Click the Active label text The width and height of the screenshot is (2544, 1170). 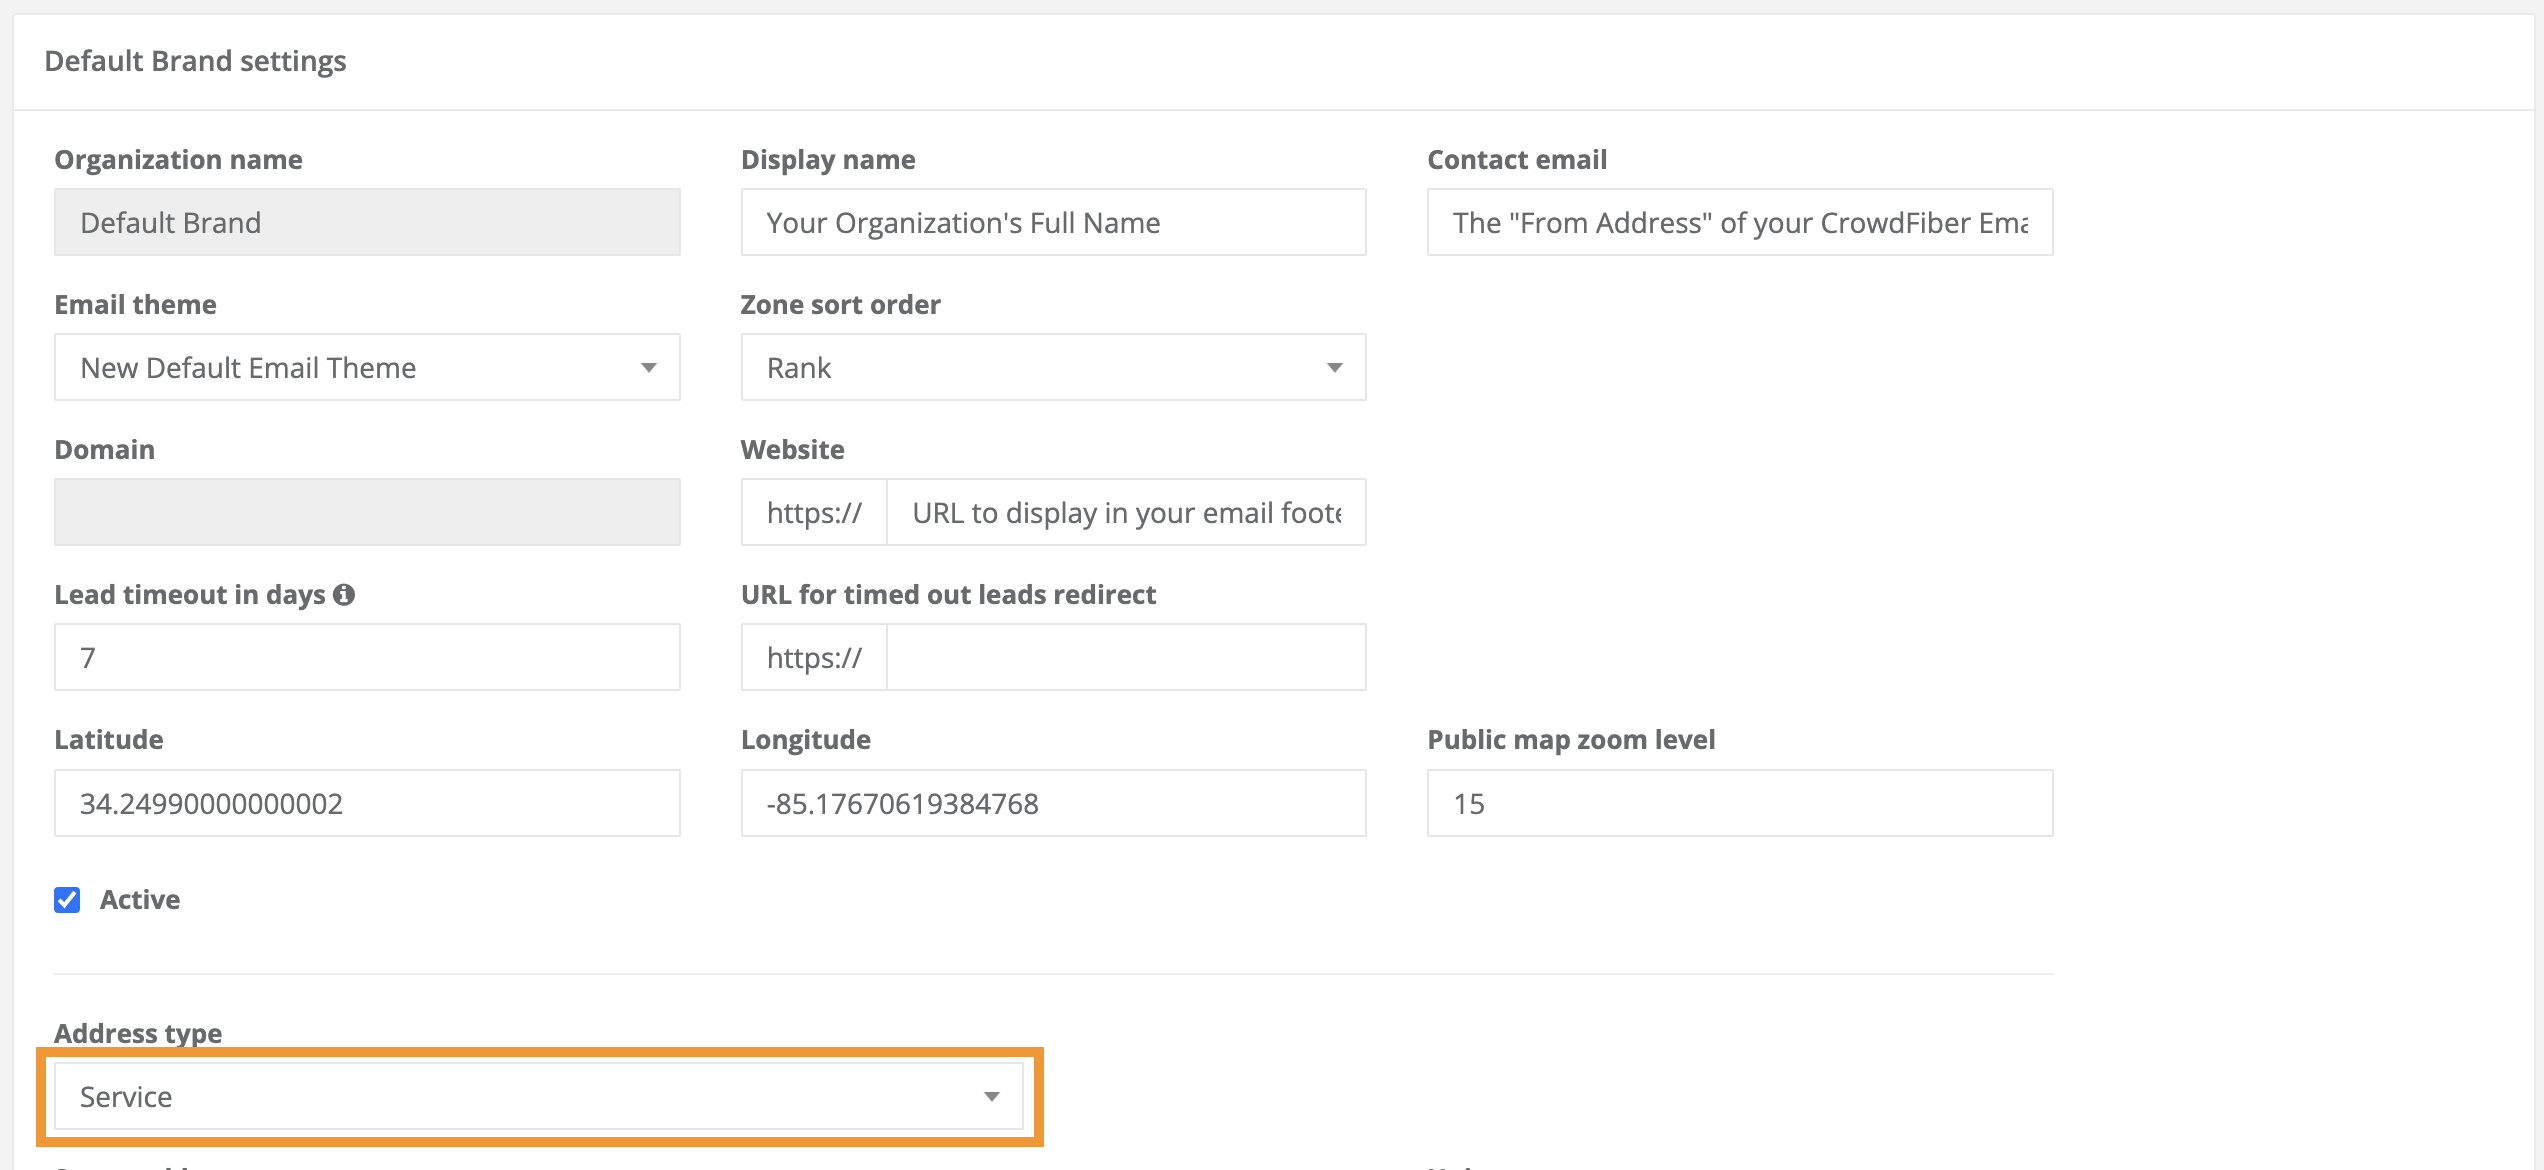point(139,899)
